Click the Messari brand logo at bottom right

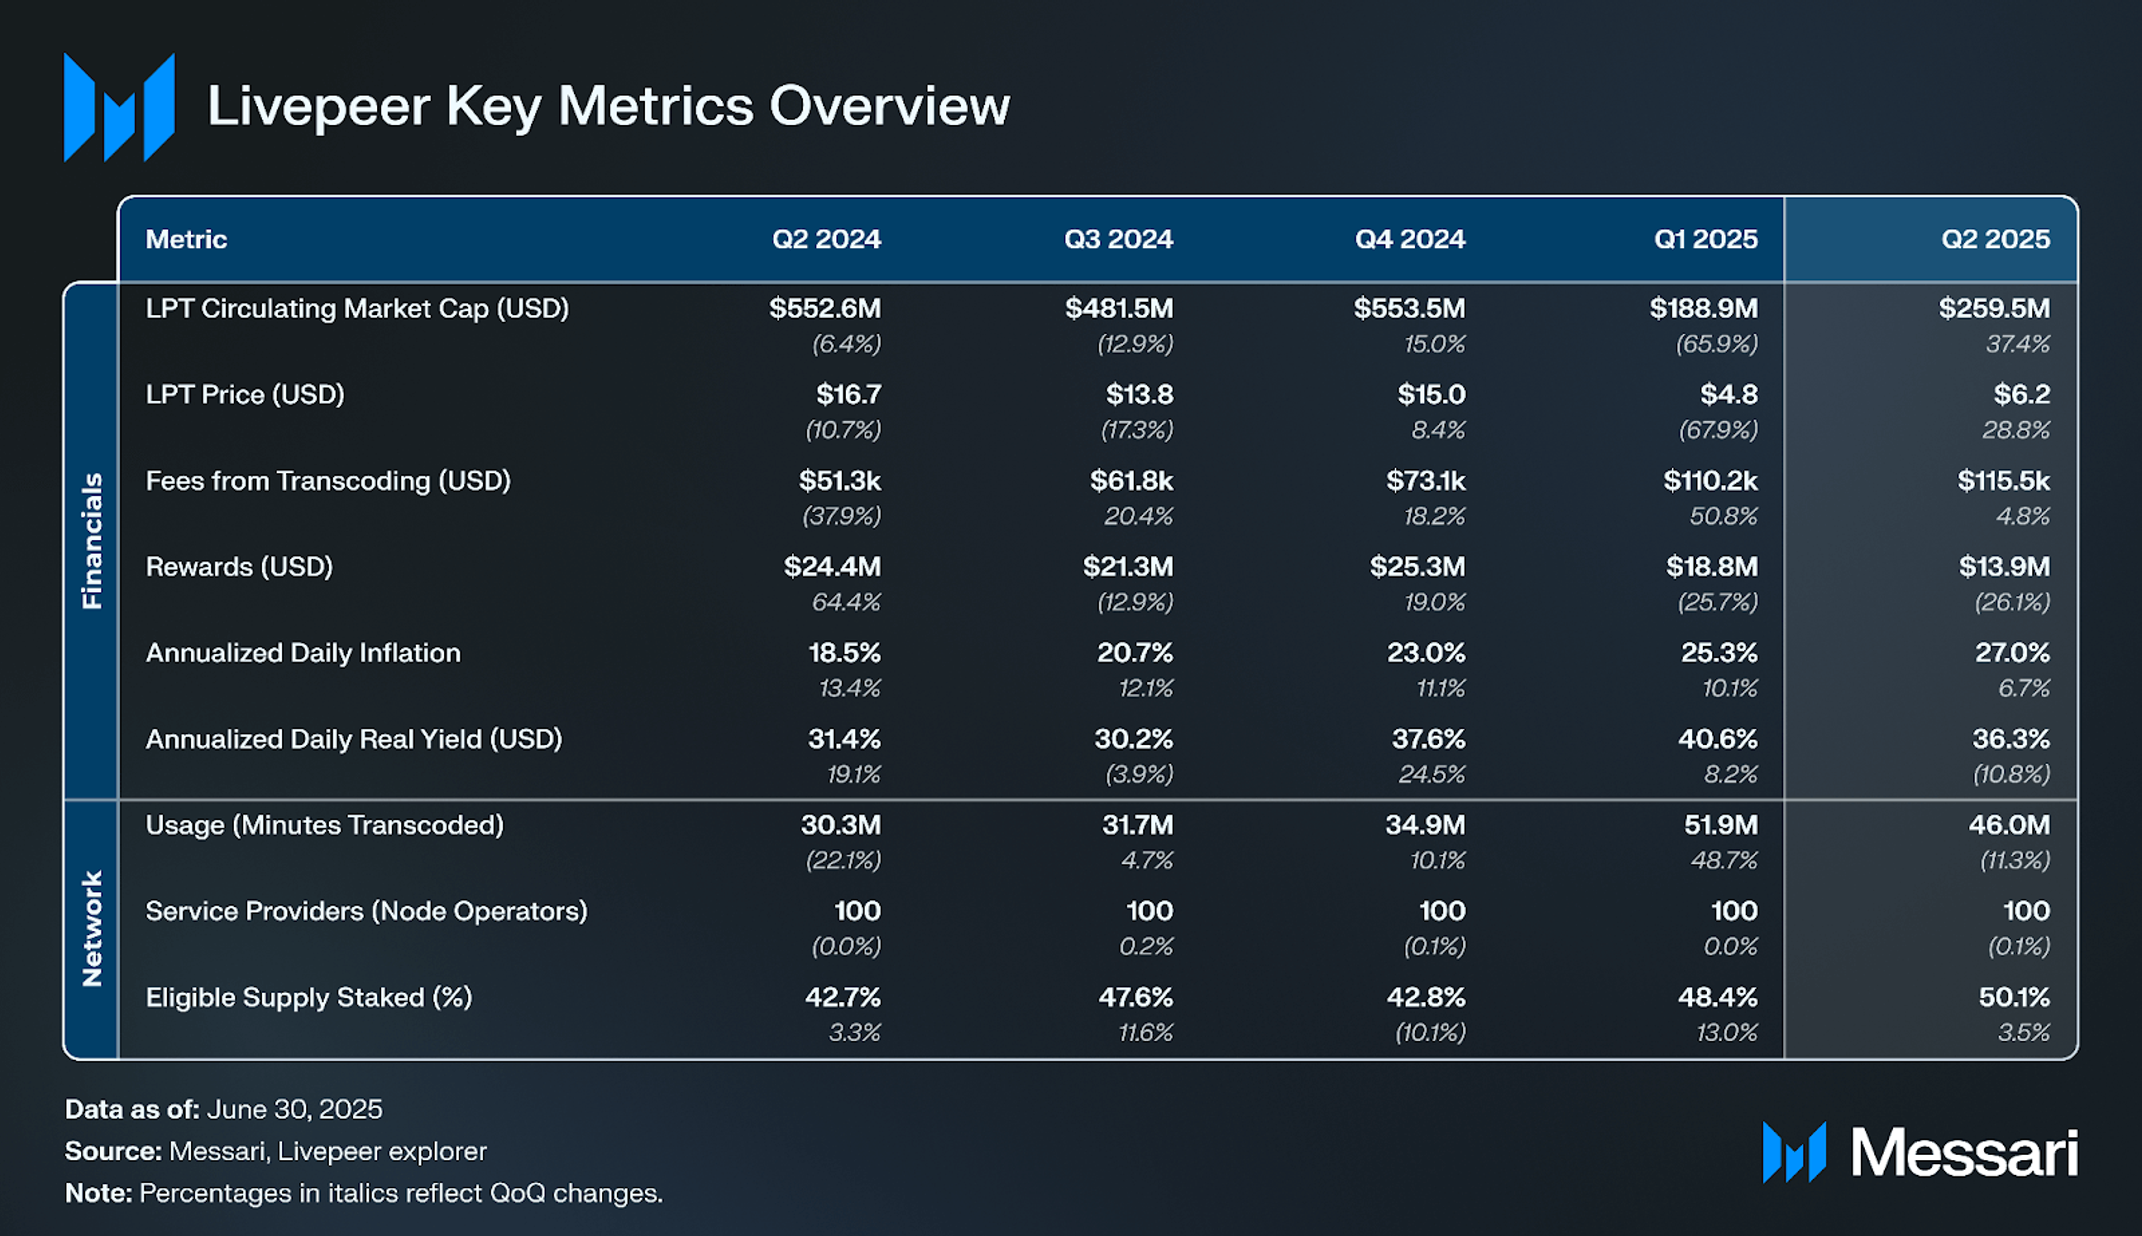tap(1920, 1152)
